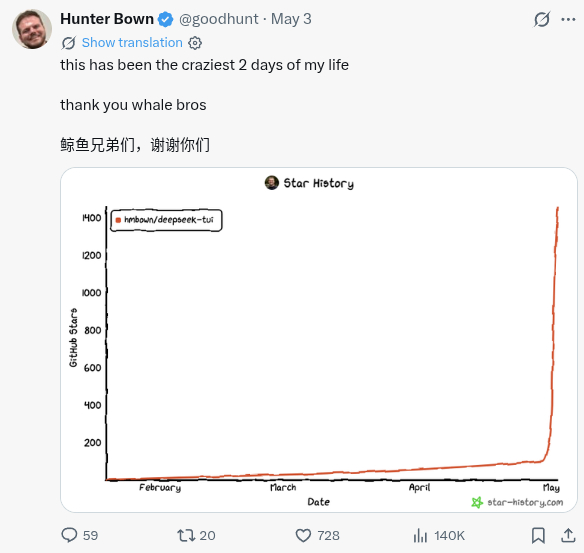This screenshot has width=584, height=553.
Task: Click the star-history.com watermark
Action: (x=517, y=502)
